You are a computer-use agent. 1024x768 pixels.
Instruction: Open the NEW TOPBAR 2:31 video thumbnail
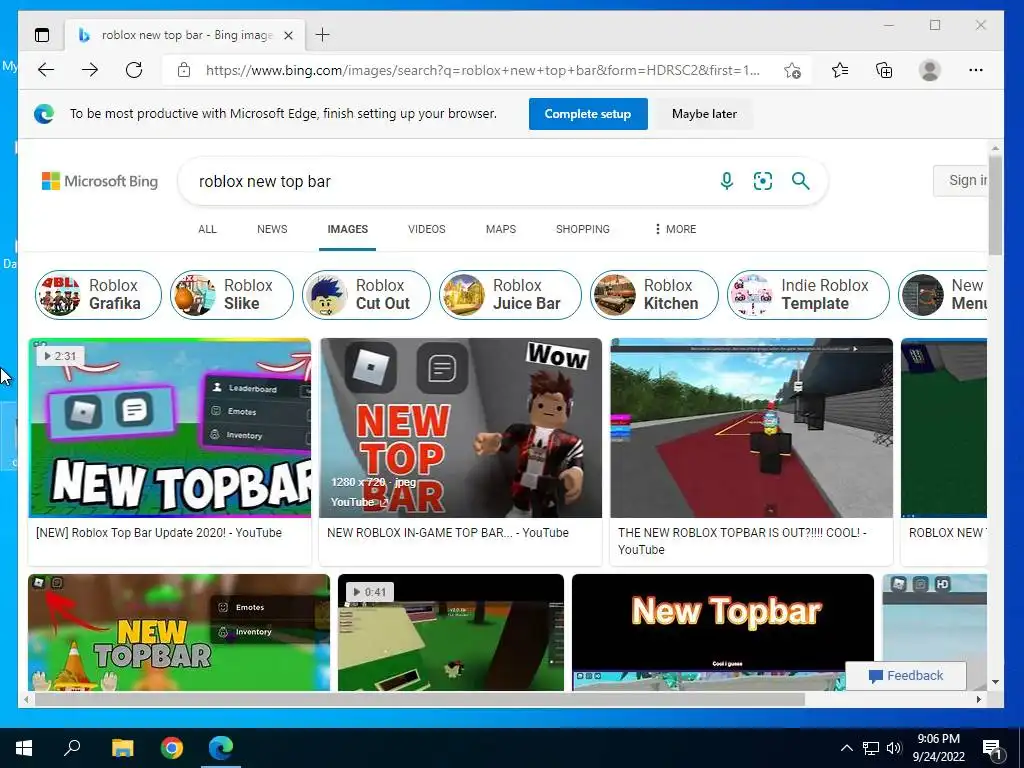pos(170,428)
